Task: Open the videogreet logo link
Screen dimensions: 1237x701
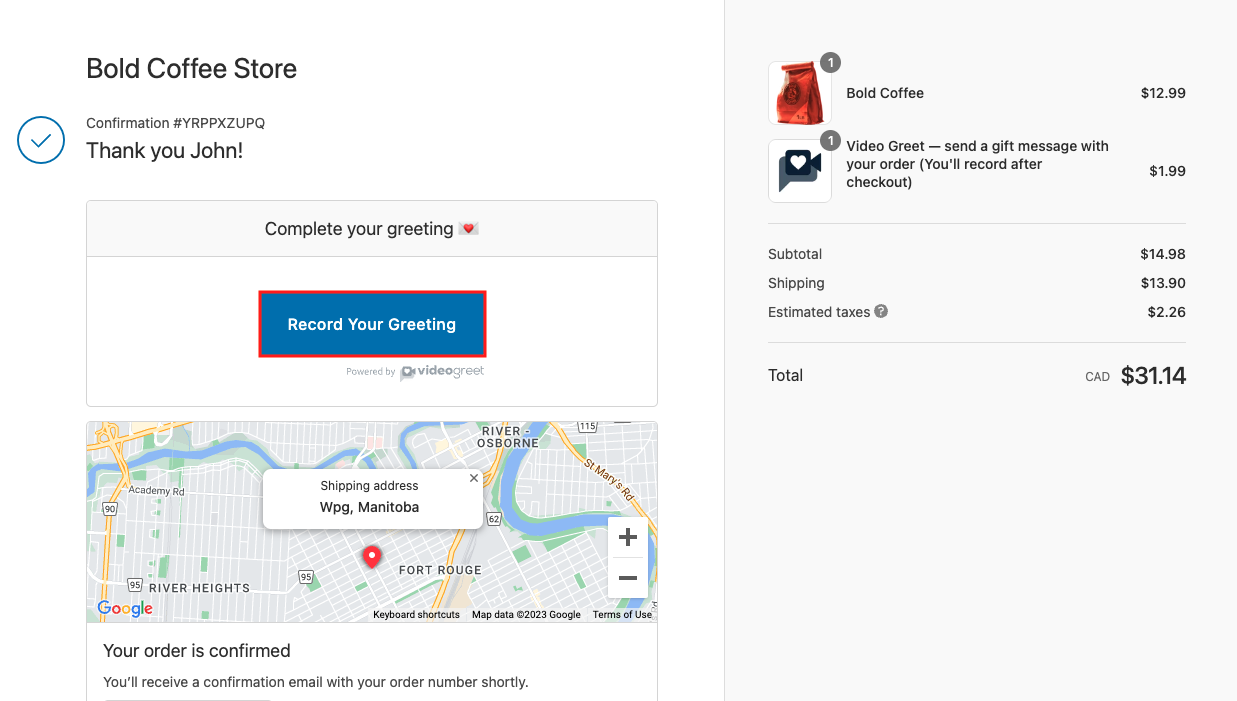Action: coord(442,372)
